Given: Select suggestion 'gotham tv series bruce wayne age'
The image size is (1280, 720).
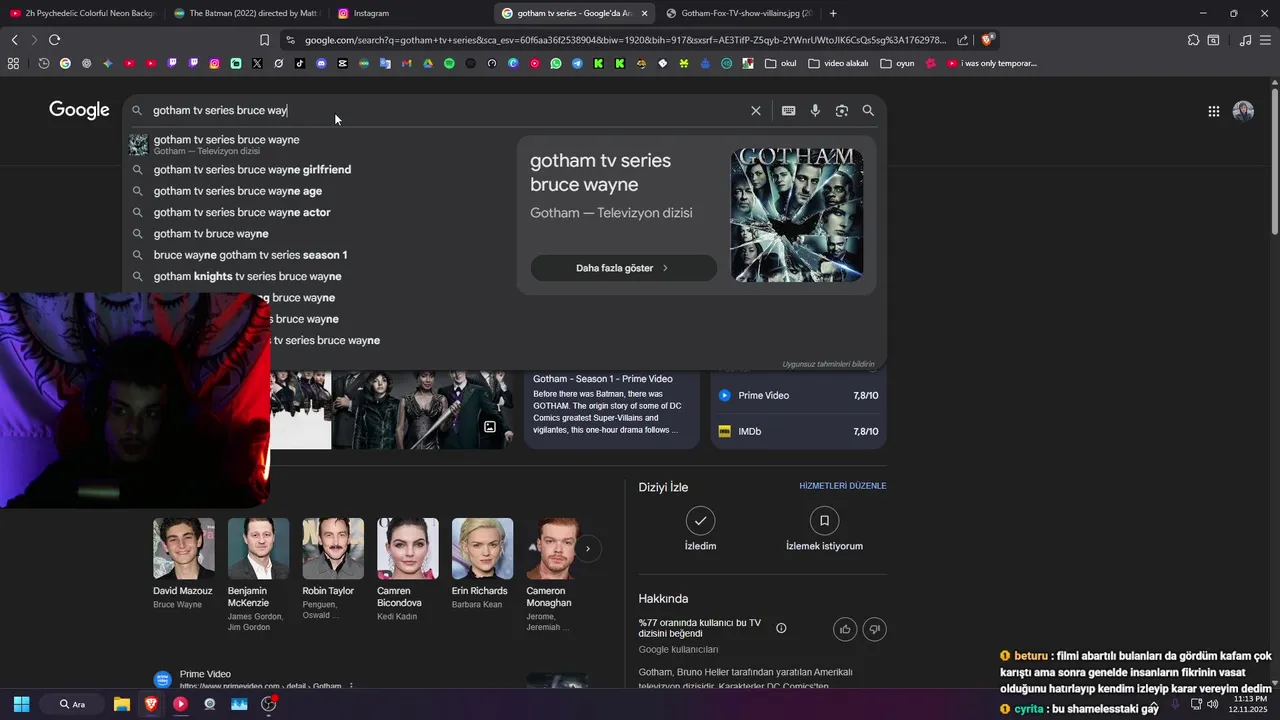Looking at the screenshot, I should [x=238, y=191].
